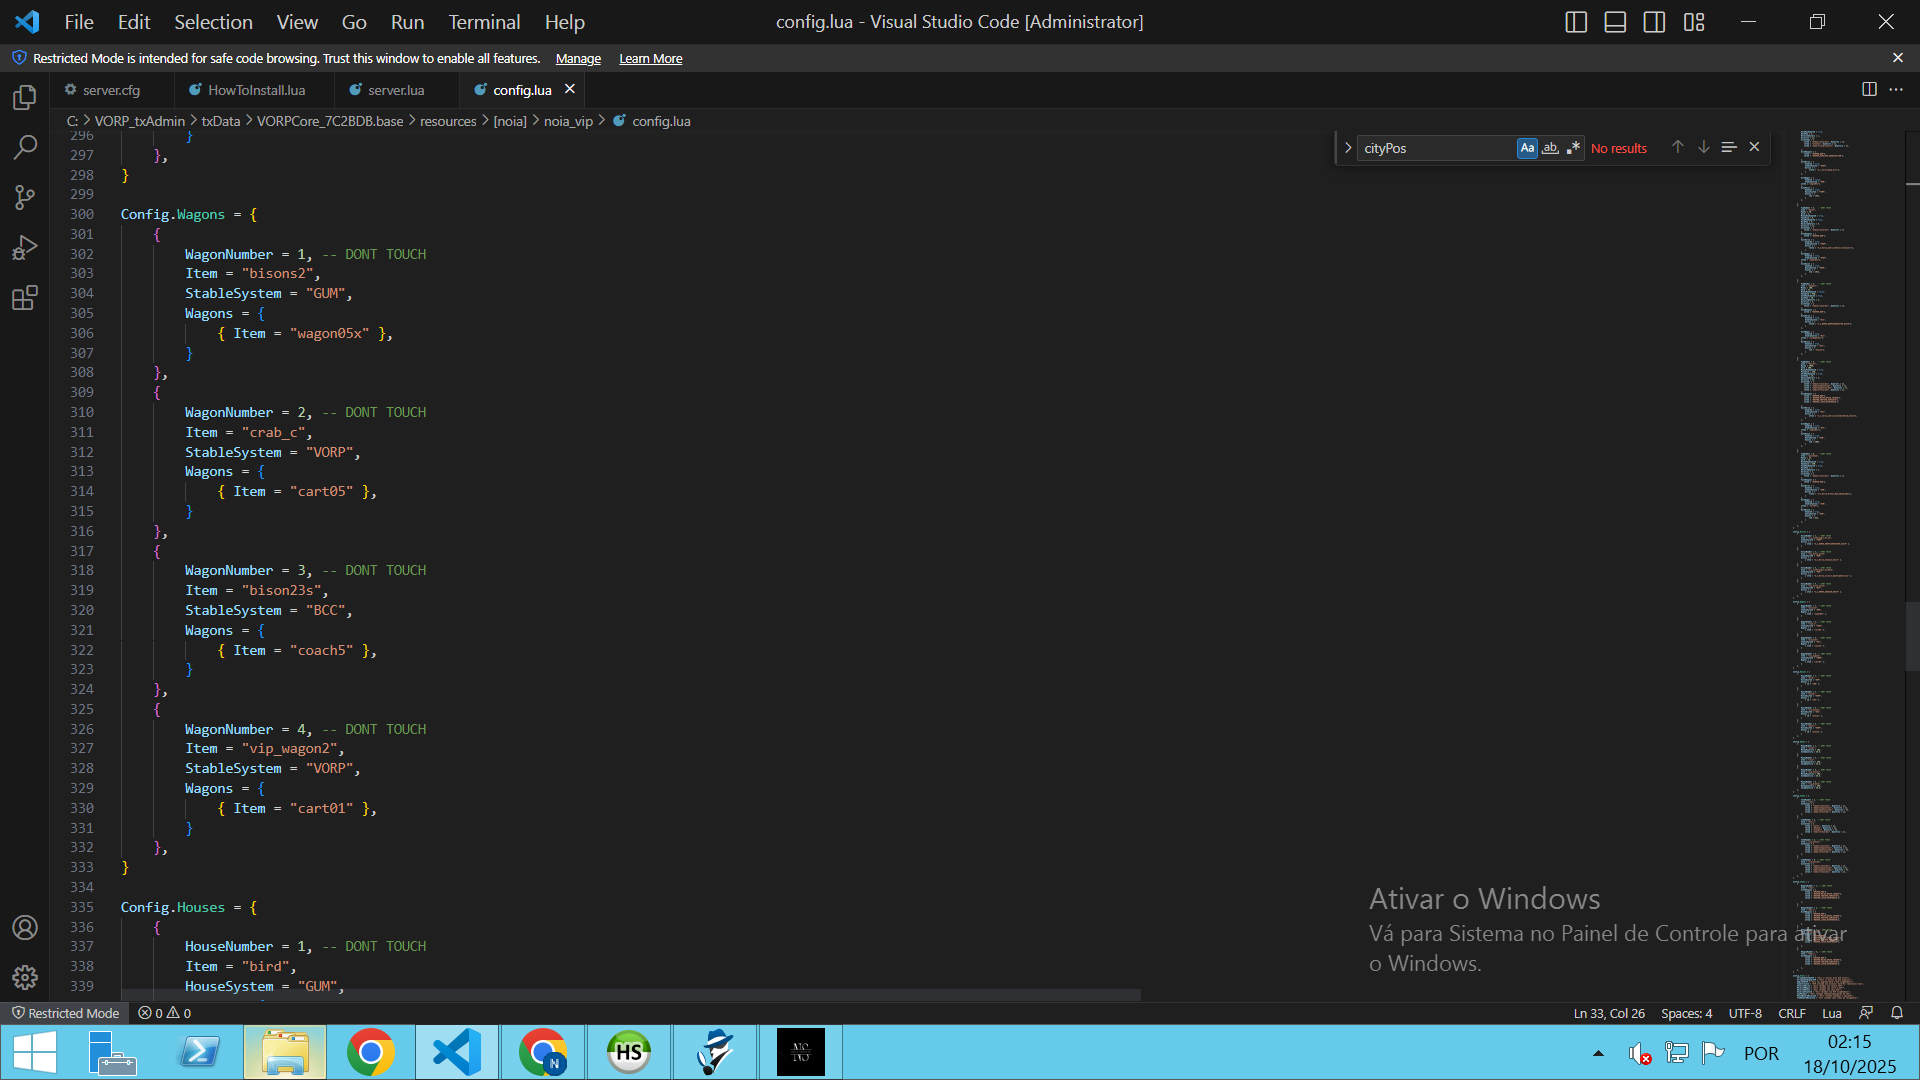Toggle Match Case in find widget
Image resolution: width=1920 pixels, height=1080 pixels.
tap(1527, 148)
